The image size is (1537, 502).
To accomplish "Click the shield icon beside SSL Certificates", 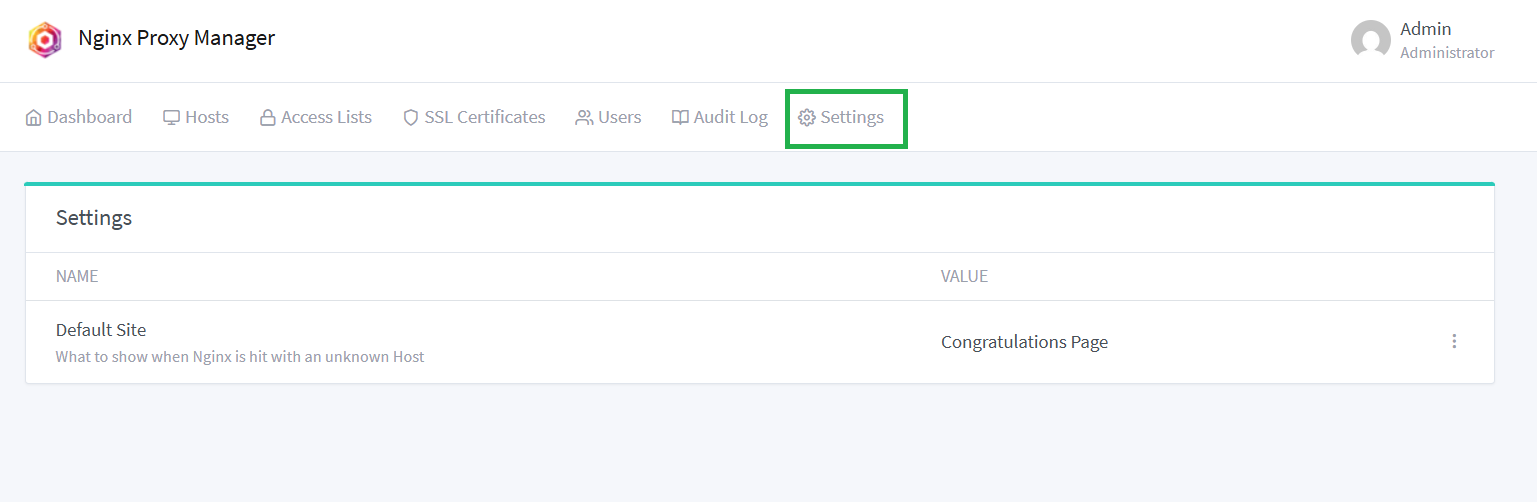I will [x=410, y=118].
